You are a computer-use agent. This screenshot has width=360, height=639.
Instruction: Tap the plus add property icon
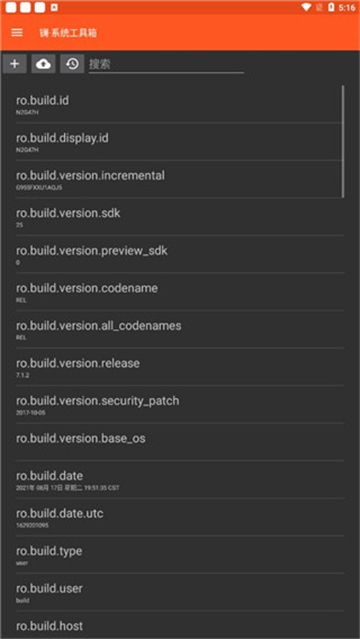[x=15, y=64]
